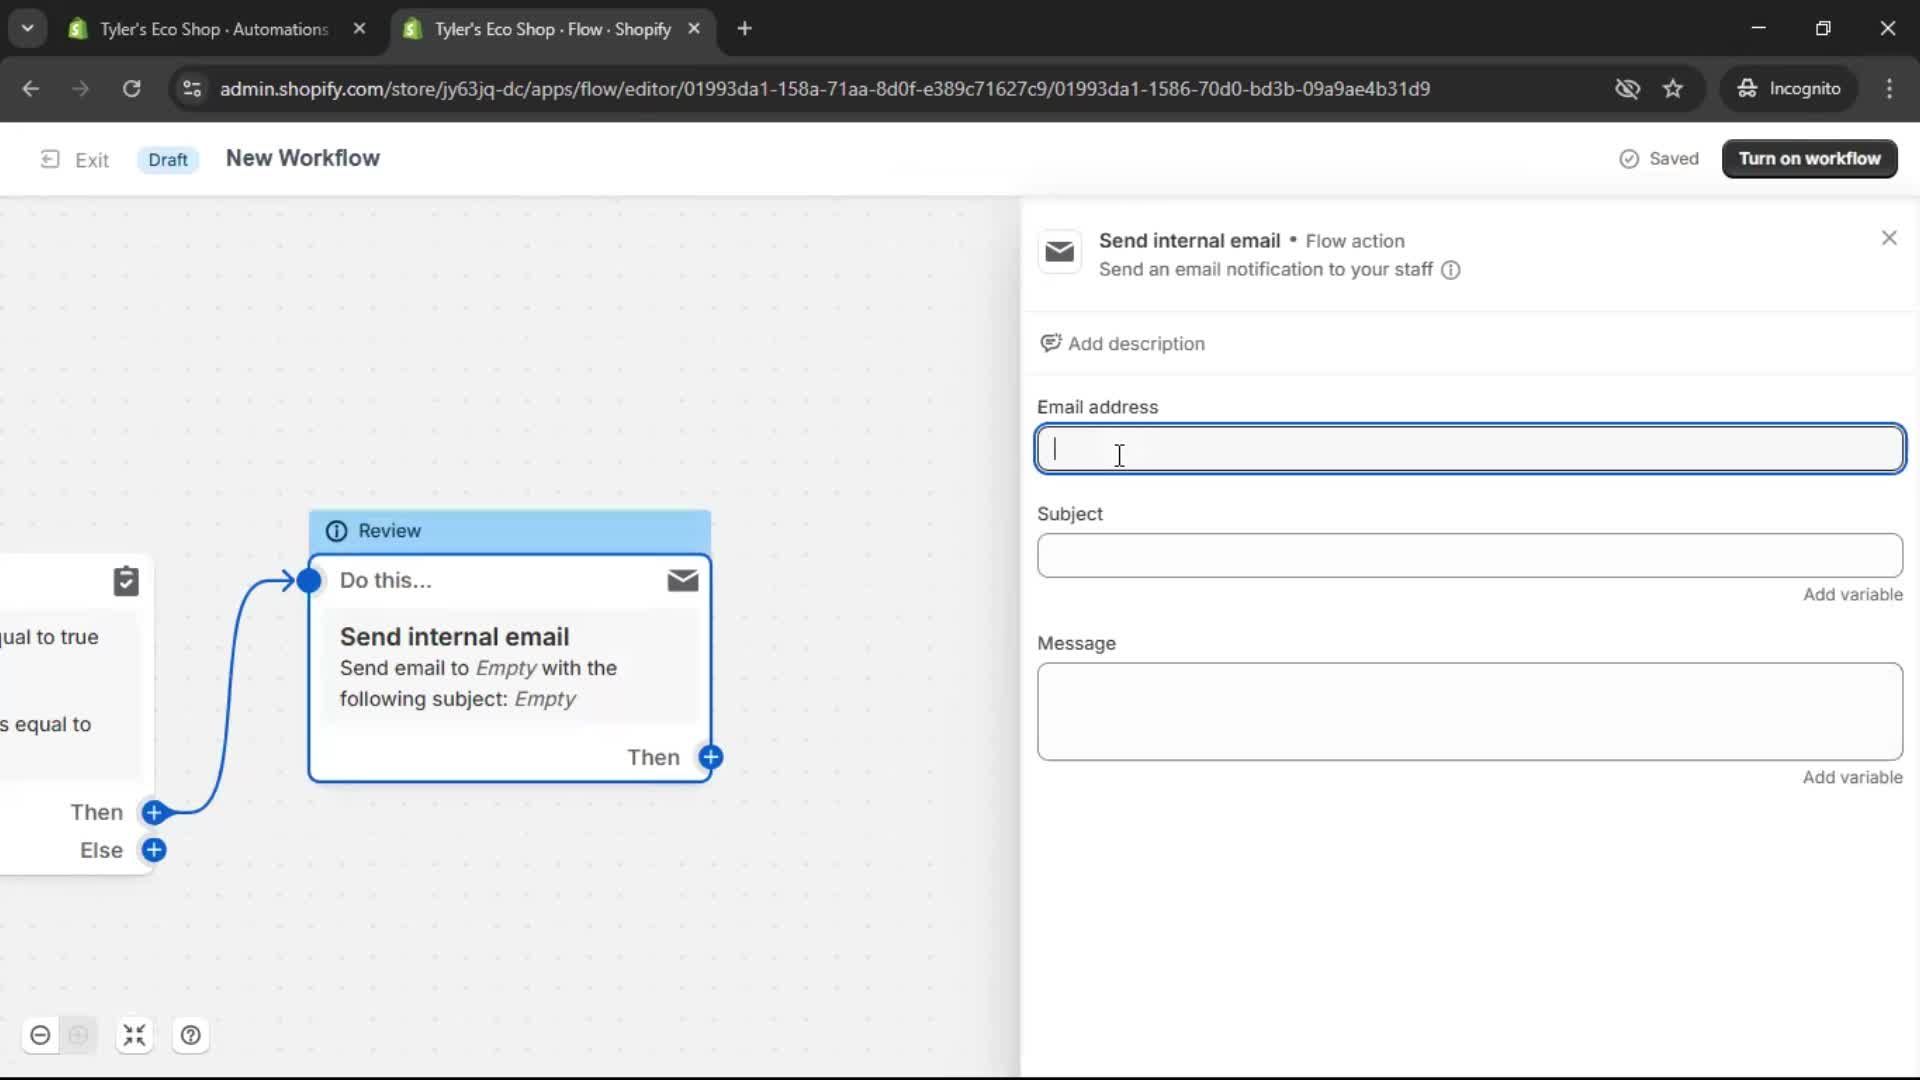Image resolution: width=1920 pixels, height=1080 pixels.
Task: Zoom out the workflow canvas
Action: pos(40,1035)
